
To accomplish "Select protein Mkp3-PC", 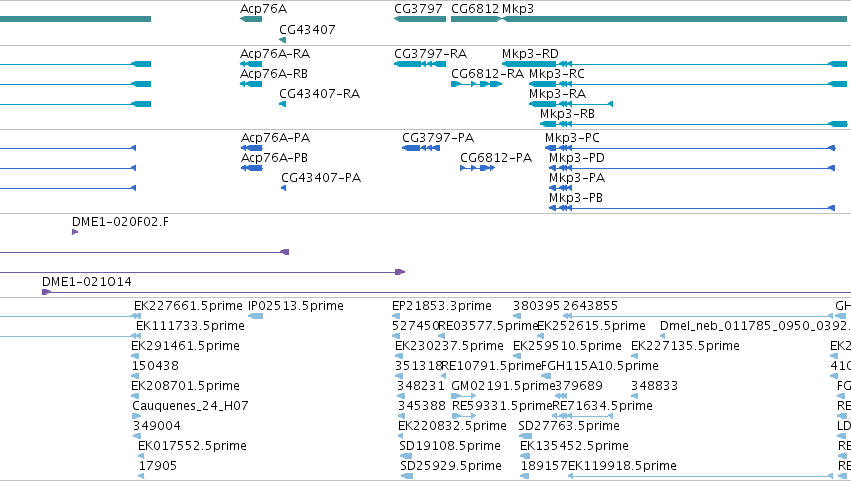I will point(690,148).
